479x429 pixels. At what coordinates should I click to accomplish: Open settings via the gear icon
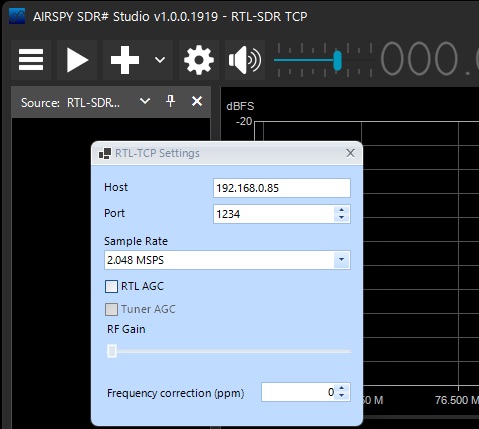(x=199, y=60)
